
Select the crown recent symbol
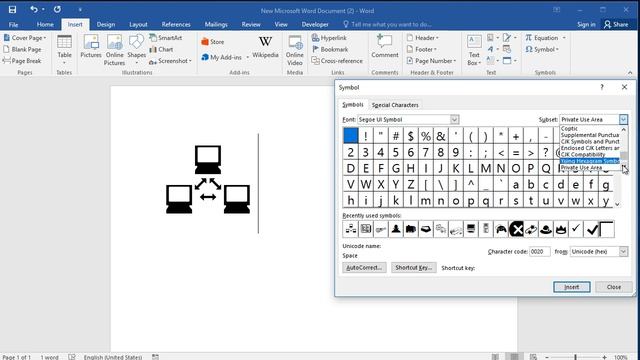[x=561, y=229]
